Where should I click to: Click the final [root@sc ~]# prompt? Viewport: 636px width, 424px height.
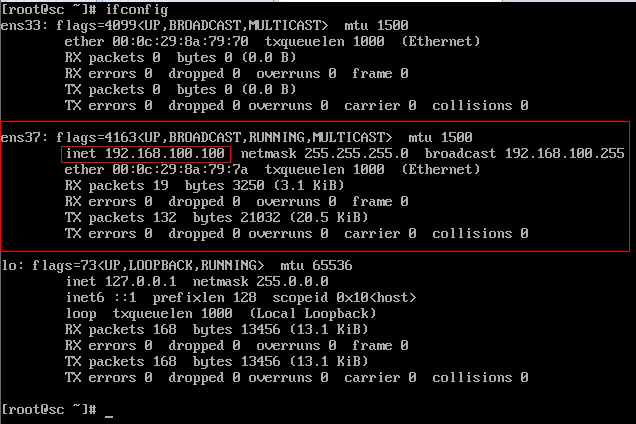(x=49, y=409)
